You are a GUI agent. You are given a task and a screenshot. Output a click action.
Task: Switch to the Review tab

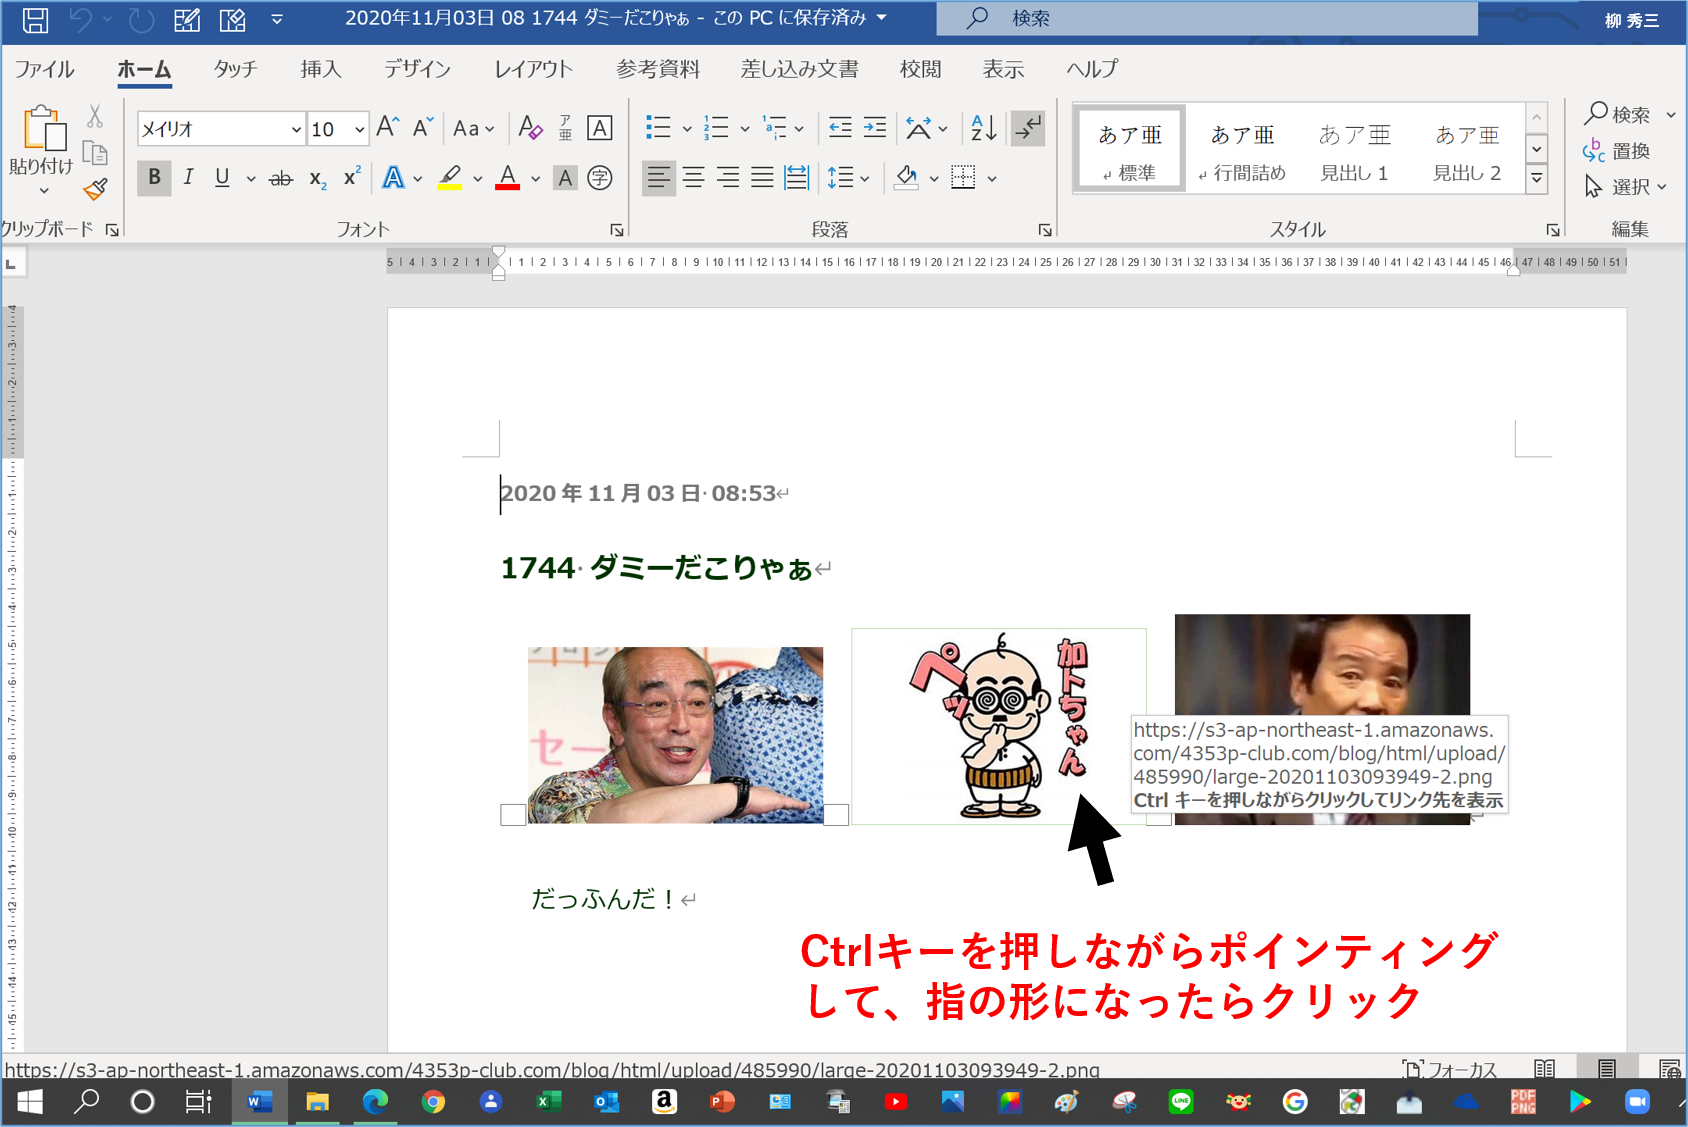920,69
